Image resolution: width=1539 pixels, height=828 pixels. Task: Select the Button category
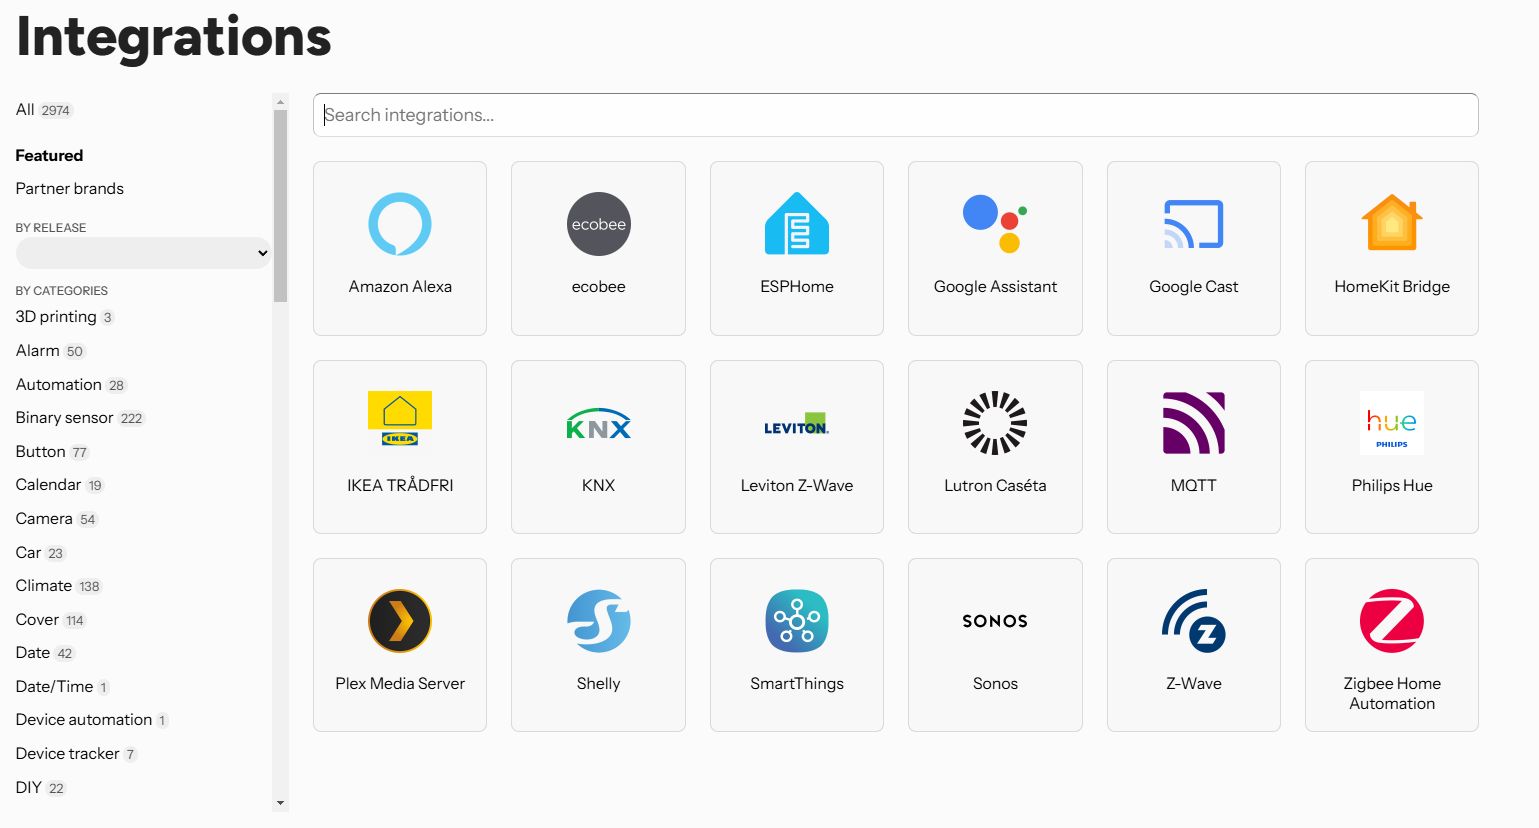(53, 452)
